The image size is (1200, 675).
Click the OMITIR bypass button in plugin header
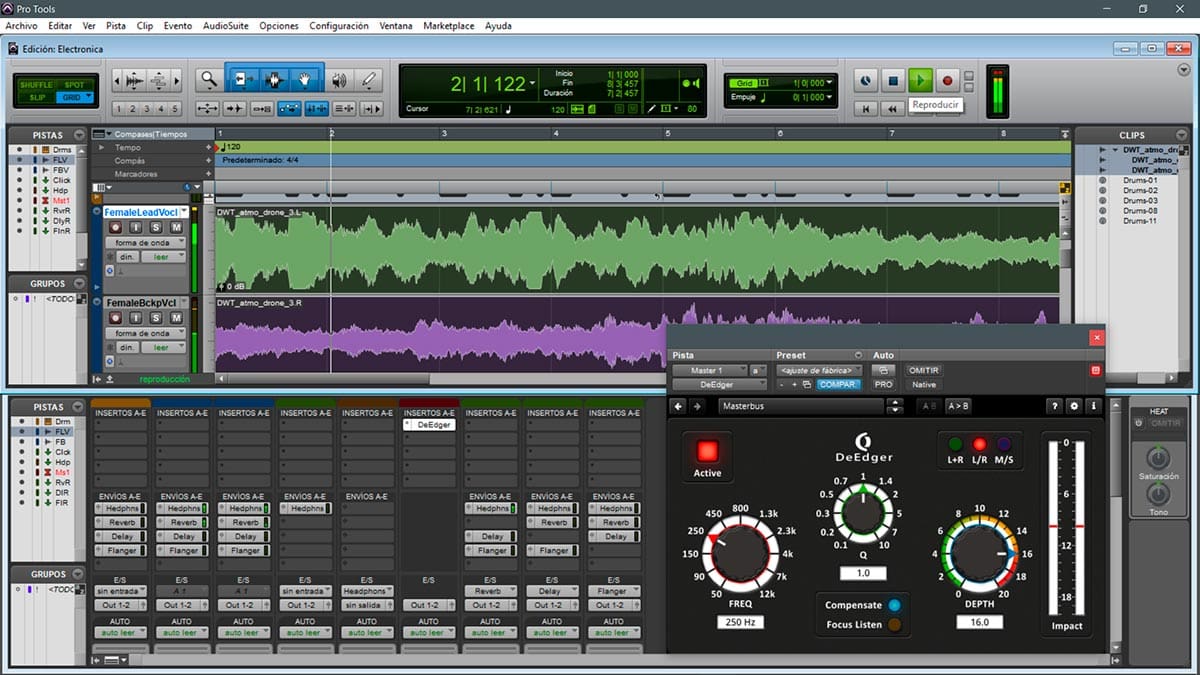pyautogui.click(x=924, y=370)
